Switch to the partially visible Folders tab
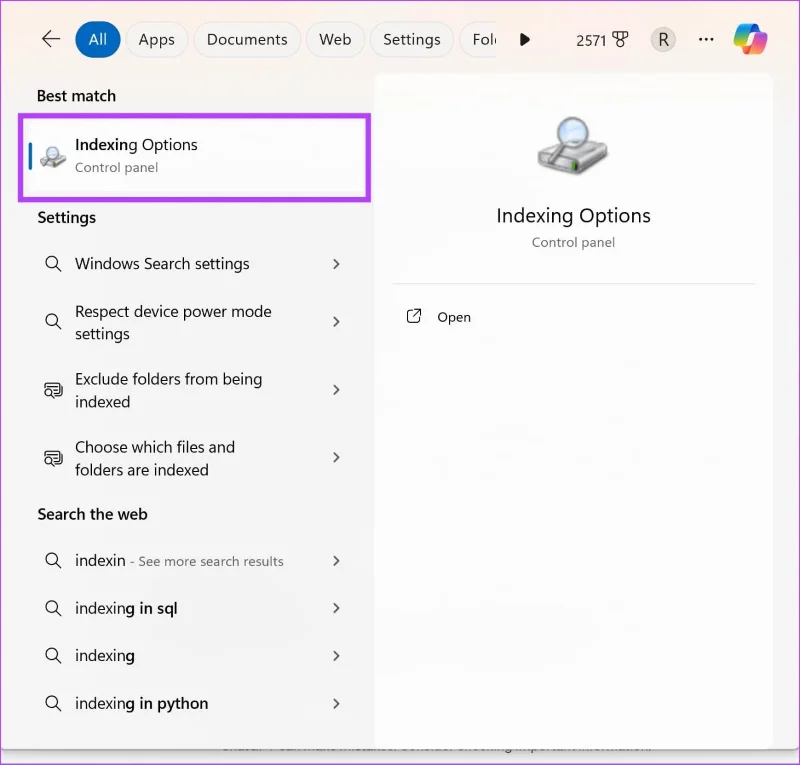Image resolution: width=800 pixels, height=765 pixels. pyautogui.click(x=478, y=39)
